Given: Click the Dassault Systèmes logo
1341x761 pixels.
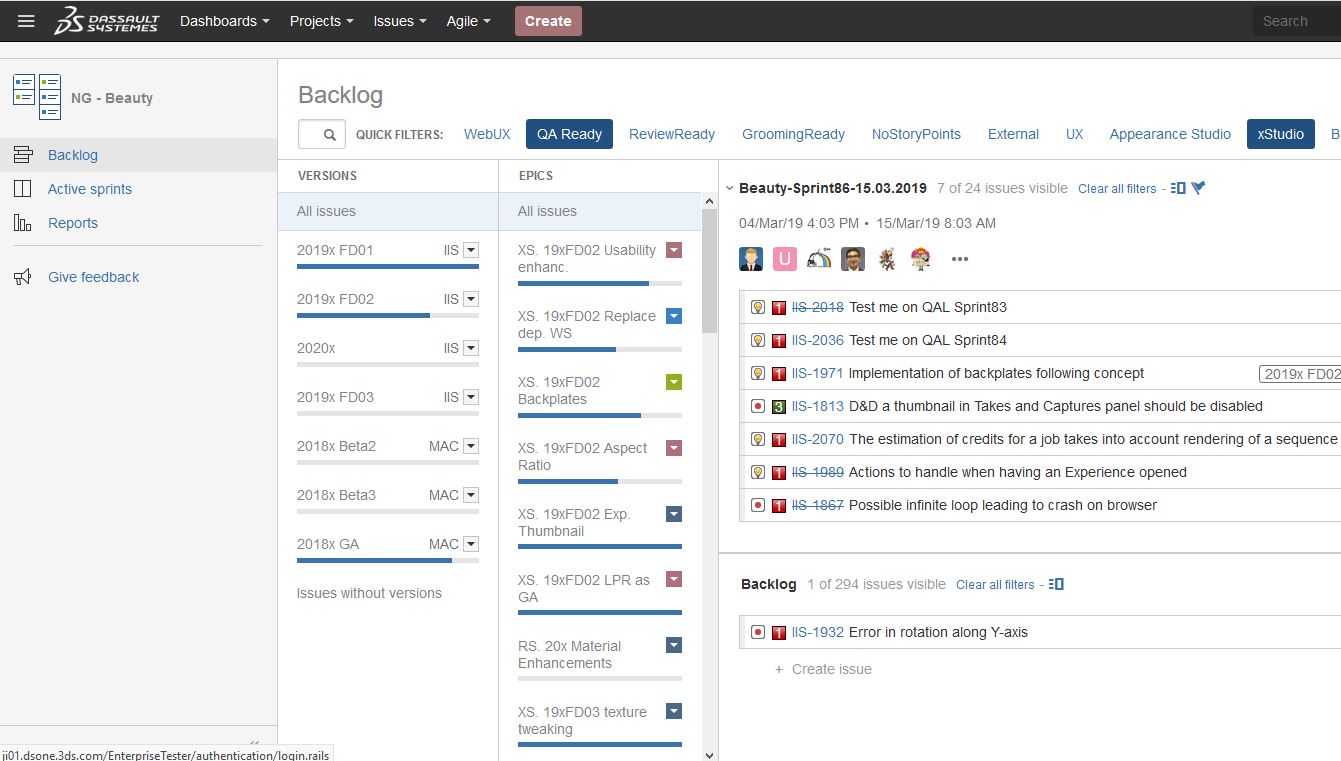Looking at the screenshot, I should tap(106, 20).
